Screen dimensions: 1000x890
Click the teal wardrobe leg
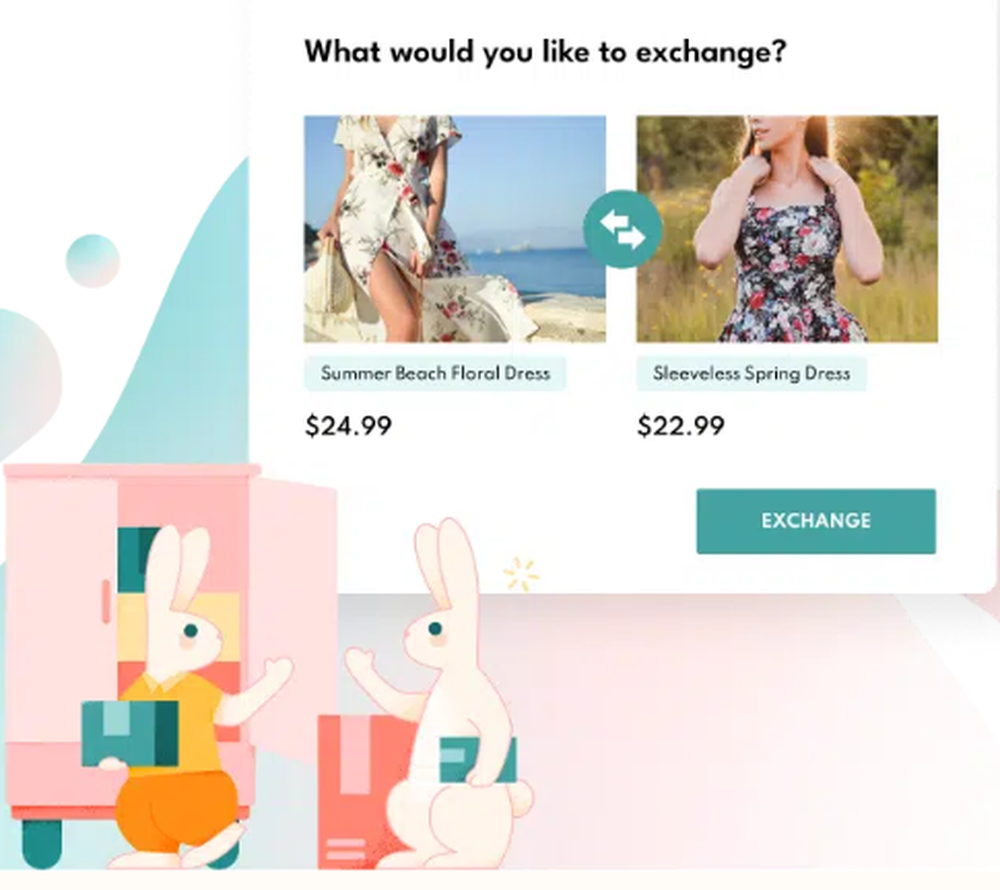pyautogui.click(x=42, y=843)
